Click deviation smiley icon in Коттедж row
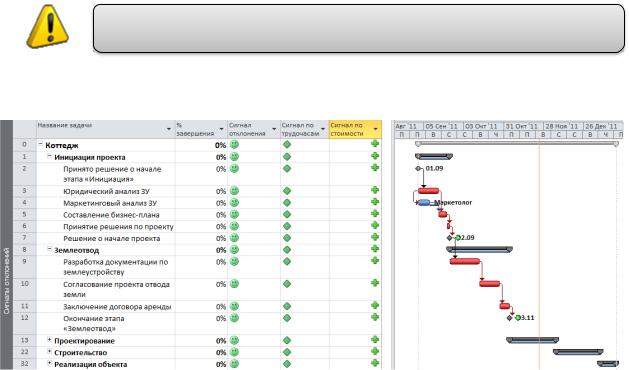 tap(234, 144)
